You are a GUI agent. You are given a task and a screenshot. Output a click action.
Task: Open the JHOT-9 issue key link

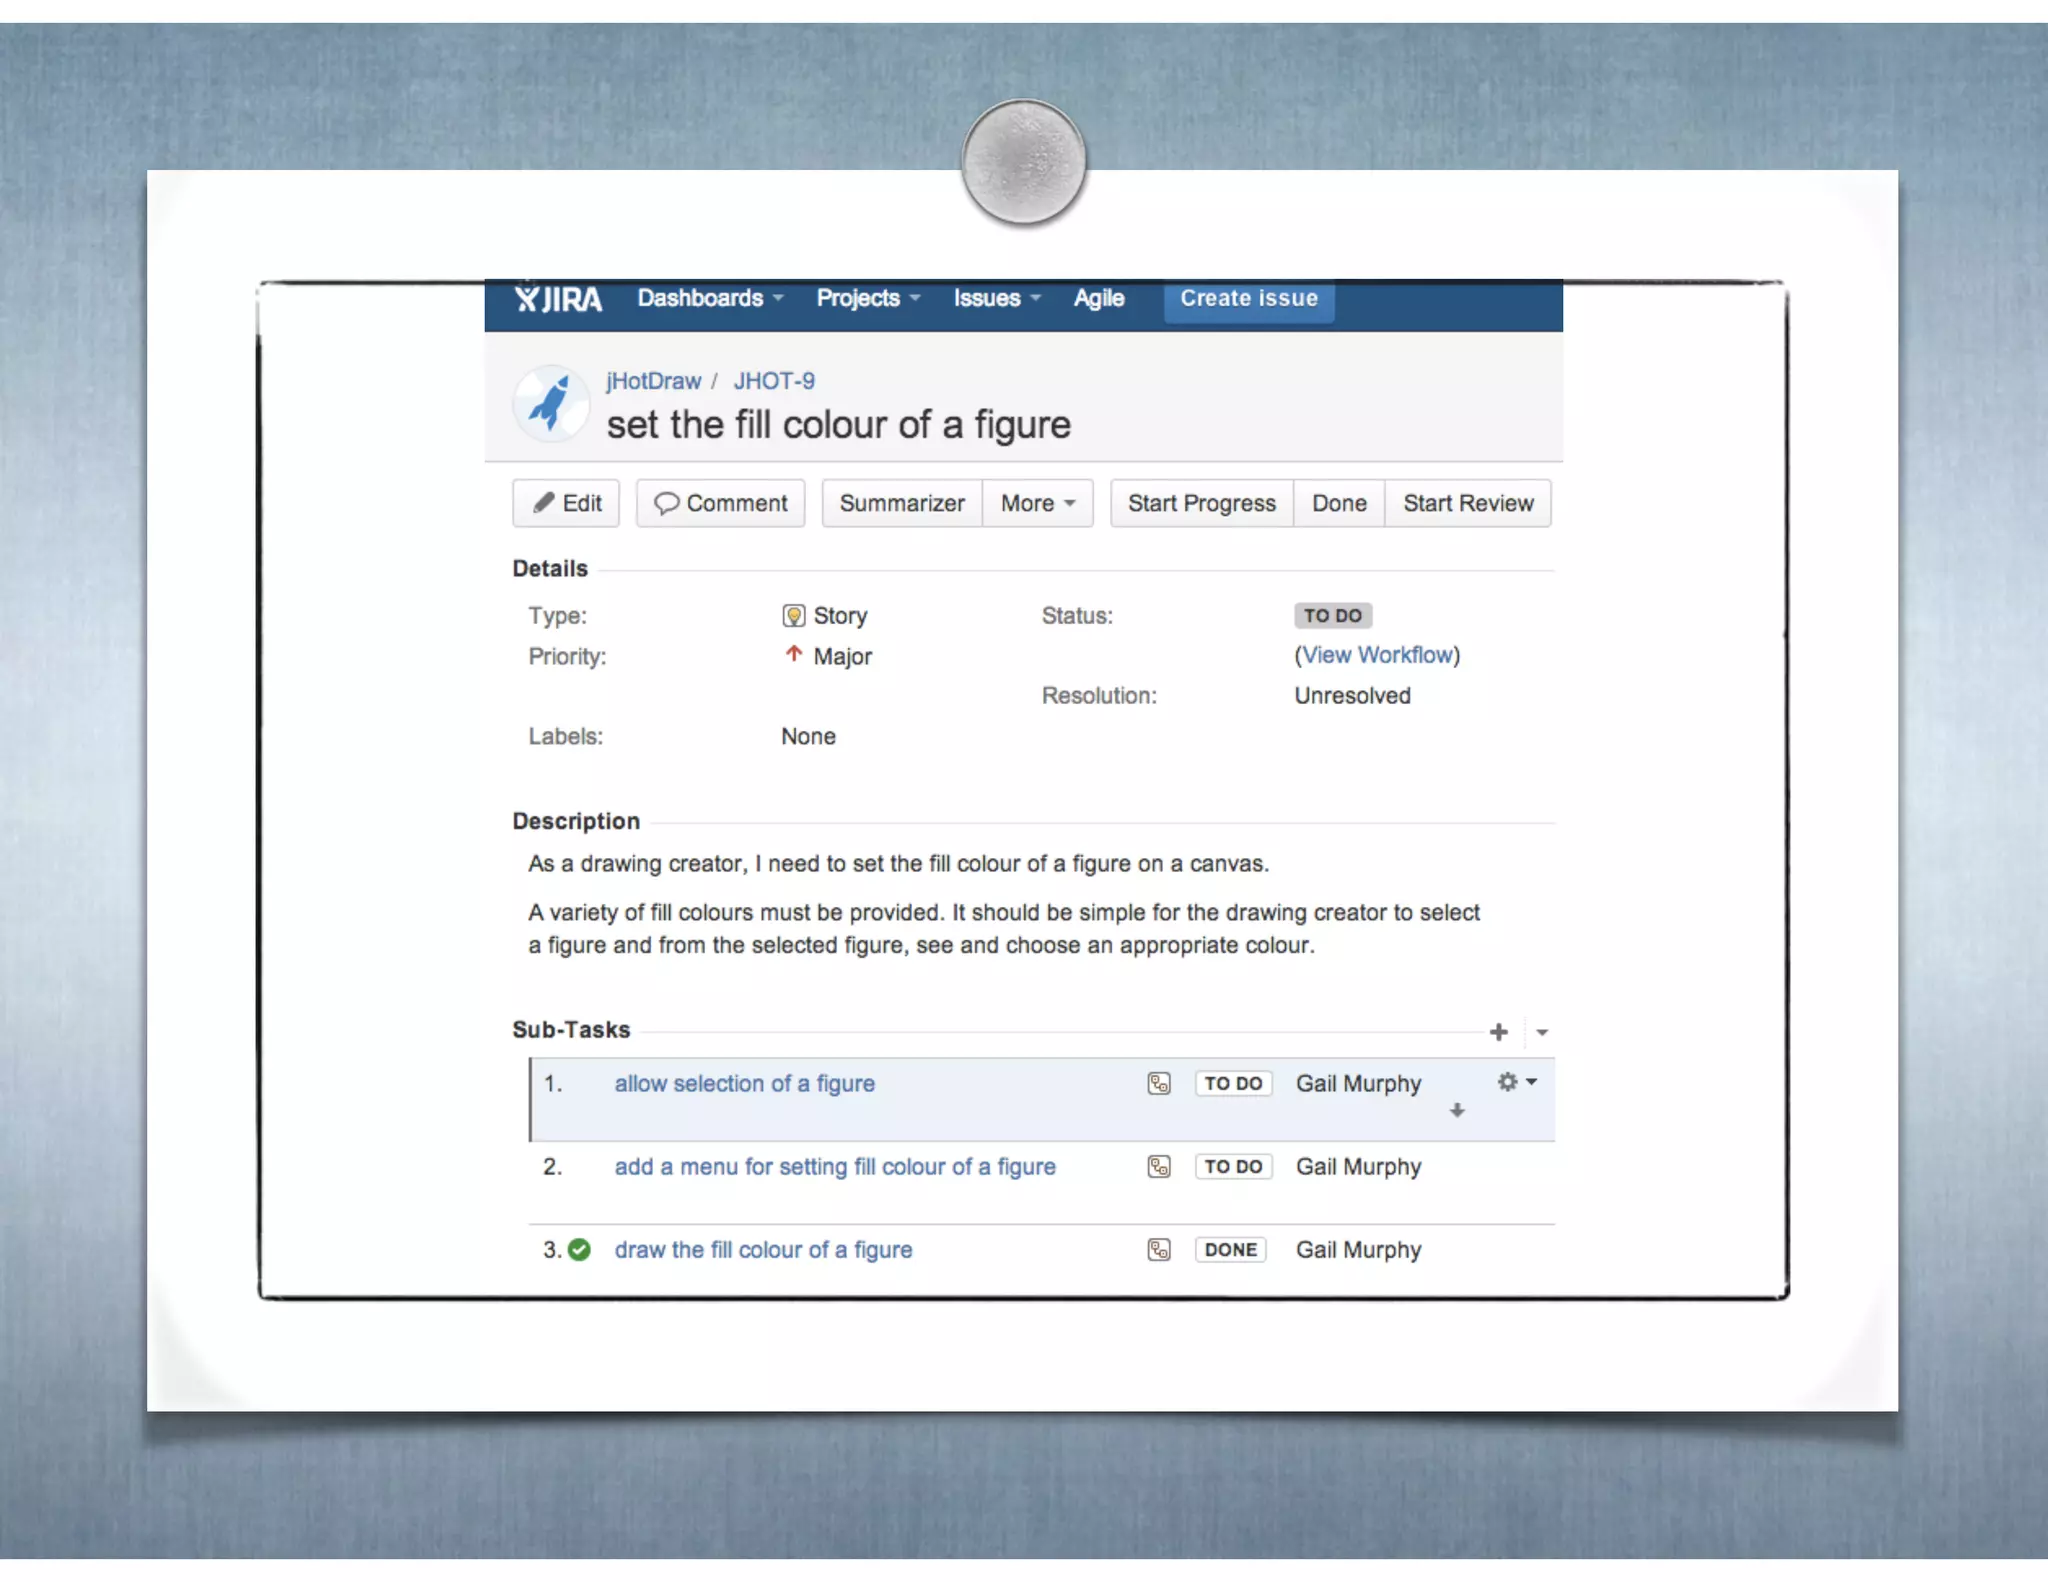point(774,381)
